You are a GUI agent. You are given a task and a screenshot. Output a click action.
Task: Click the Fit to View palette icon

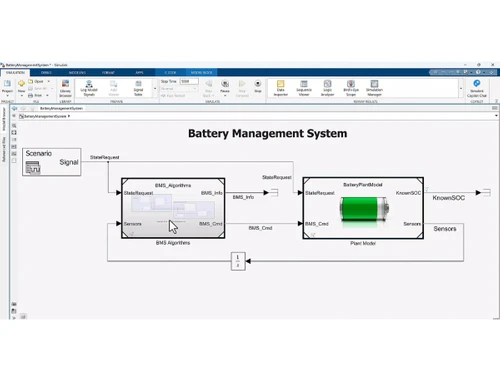pyautogui.click(x=14, y=132)
